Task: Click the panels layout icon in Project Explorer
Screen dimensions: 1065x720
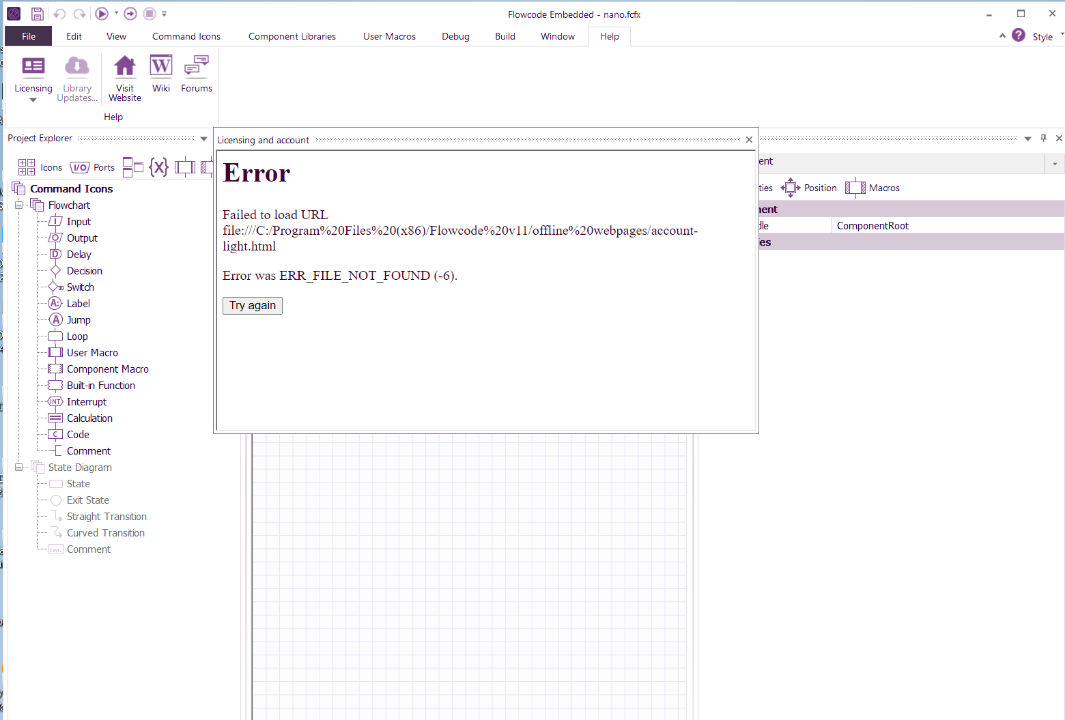Action: point(133,166)
